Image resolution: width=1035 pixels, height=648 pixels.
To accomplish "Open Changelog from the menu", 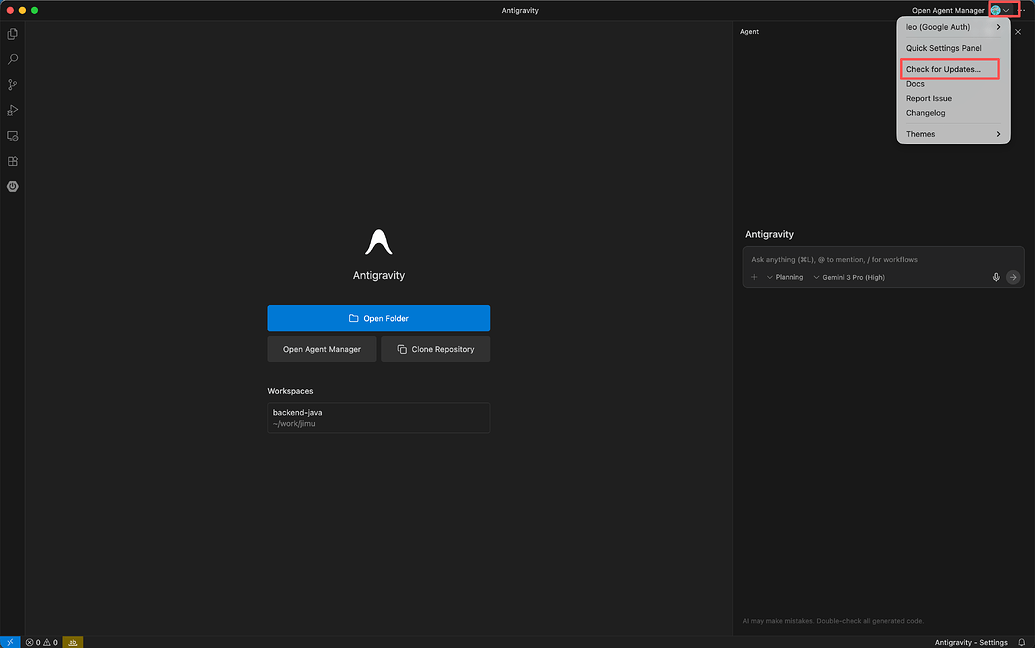I will click(x=953, y=113).
